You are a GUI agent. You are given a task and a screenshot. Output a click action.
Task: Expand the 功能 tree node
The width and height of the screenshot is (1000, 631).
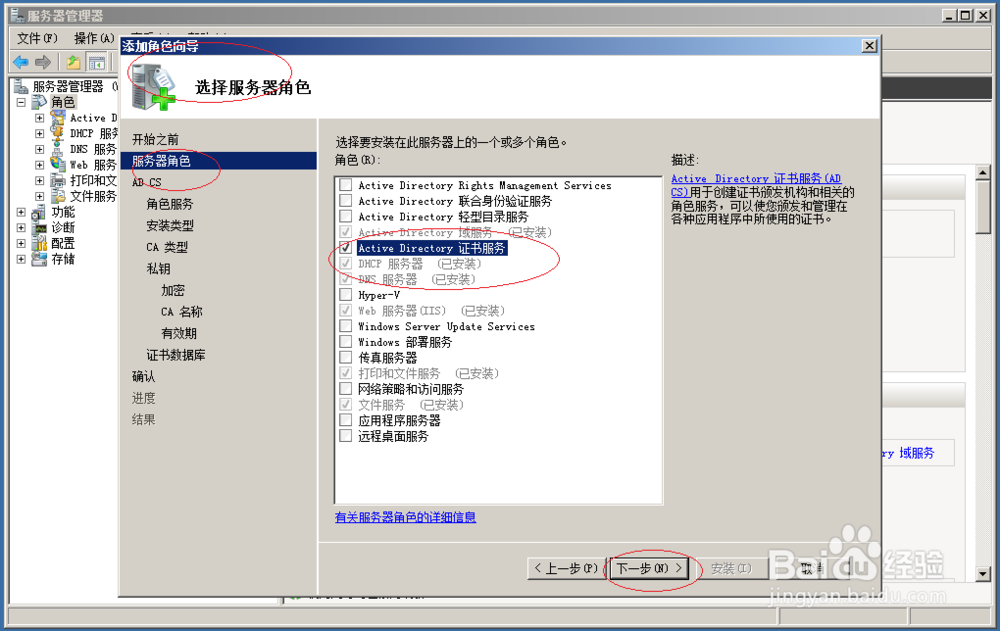coord(21,212)
